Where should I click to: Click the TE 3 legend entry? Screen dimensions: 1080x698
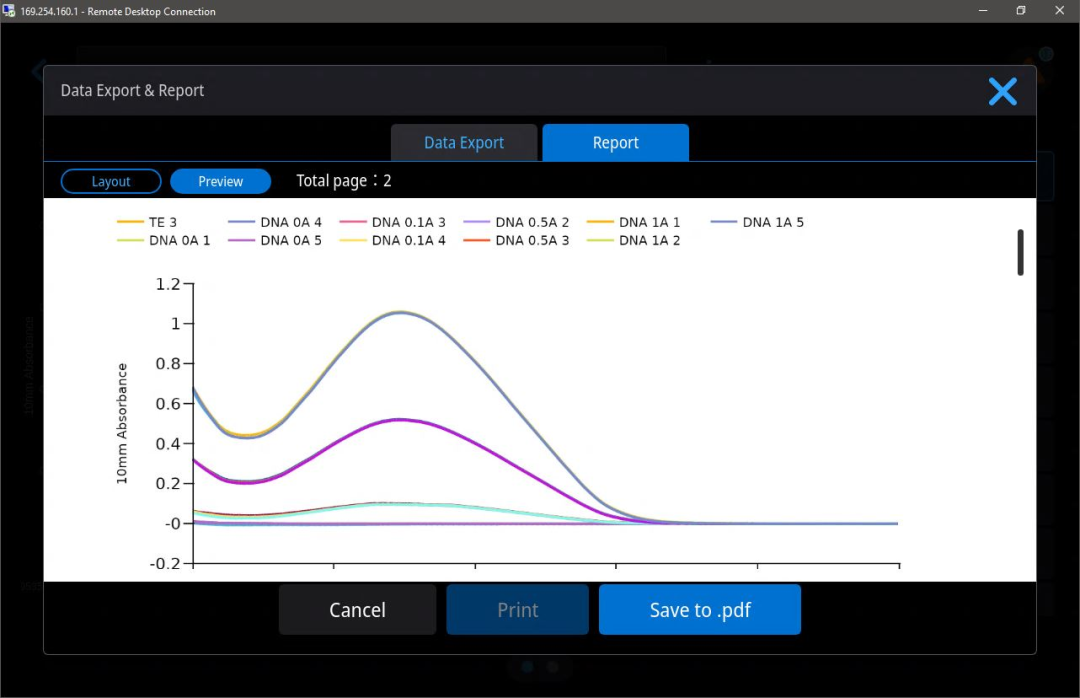pyautogui.click(x=147, y=222)
